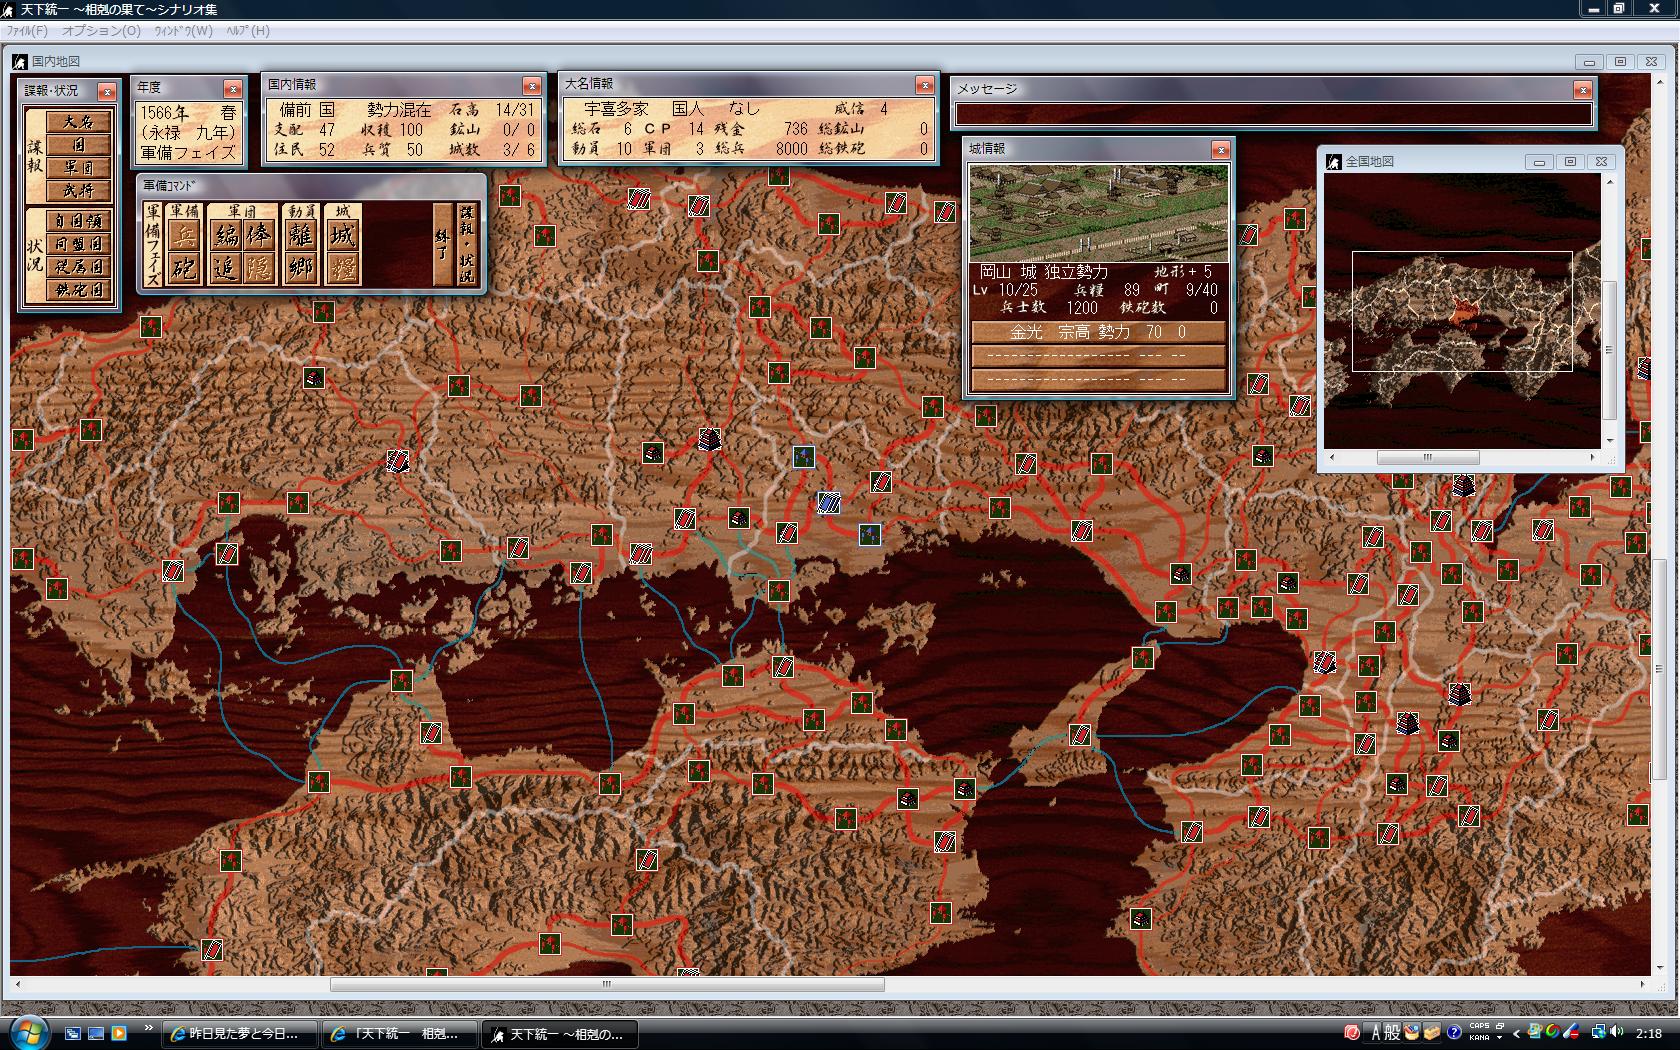Screen dimensions: 1680x1050
Task: Open the ファイル(F) menu
Action: (27, 31)
